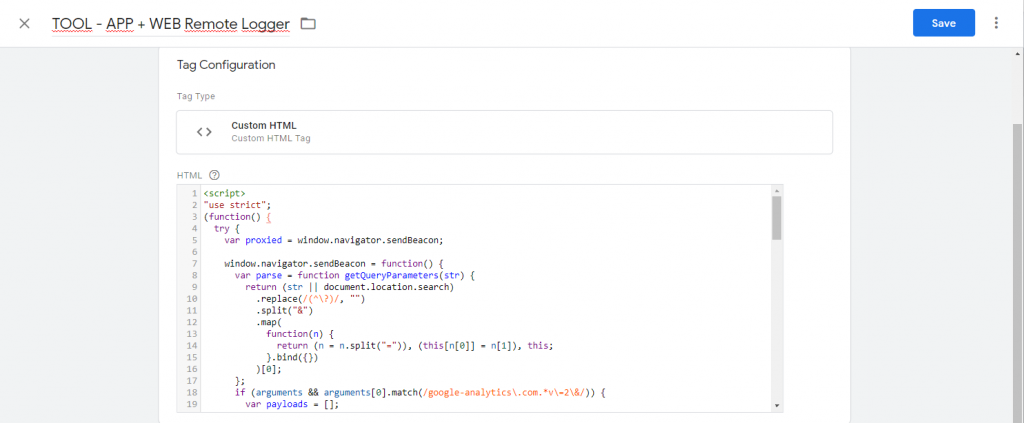Image resolution: width=1024 pixels, height=423 pixels.
Task: Edit tag name TOOL - APP + WEB Remote Logger
Action: tap(170, 24)
